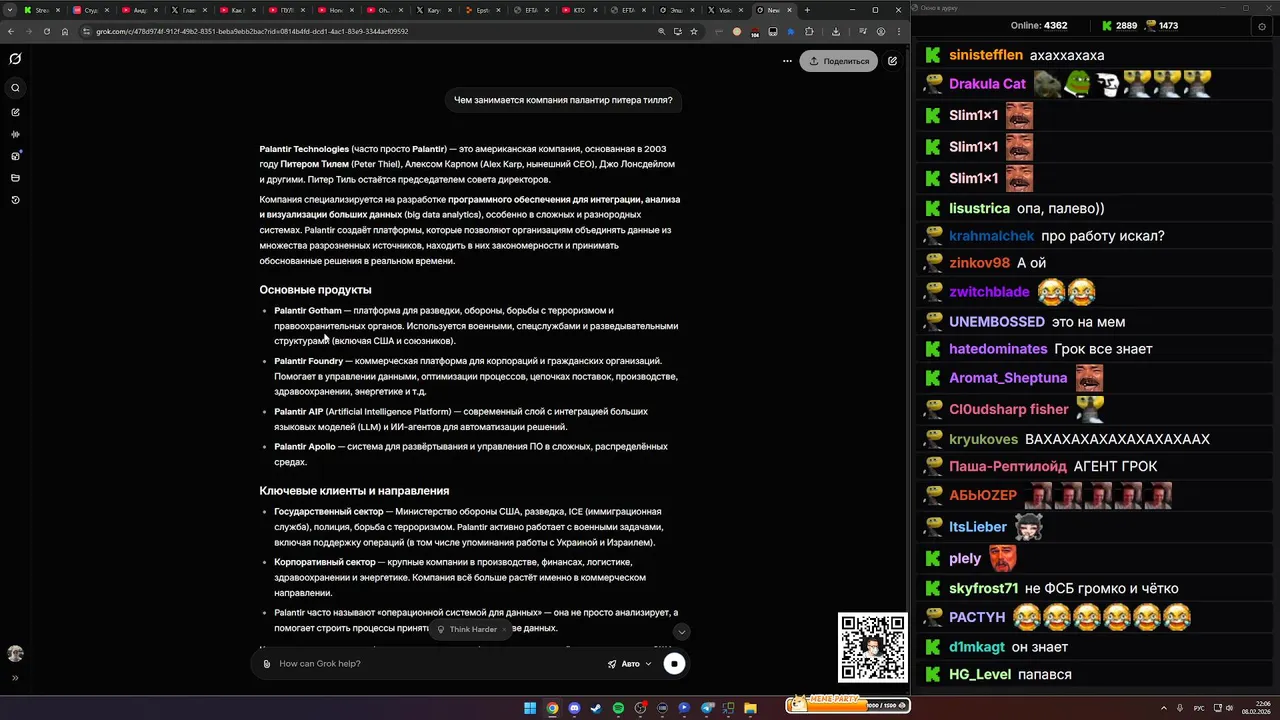Switch to the Kick 'Stre' browser tab
This screenshot has width=1280, height=720.
(42, 10)
